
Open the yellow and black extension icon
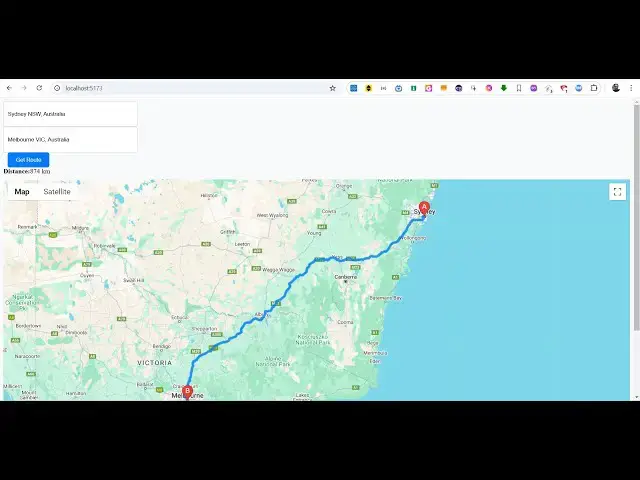(x=369, y=88)
